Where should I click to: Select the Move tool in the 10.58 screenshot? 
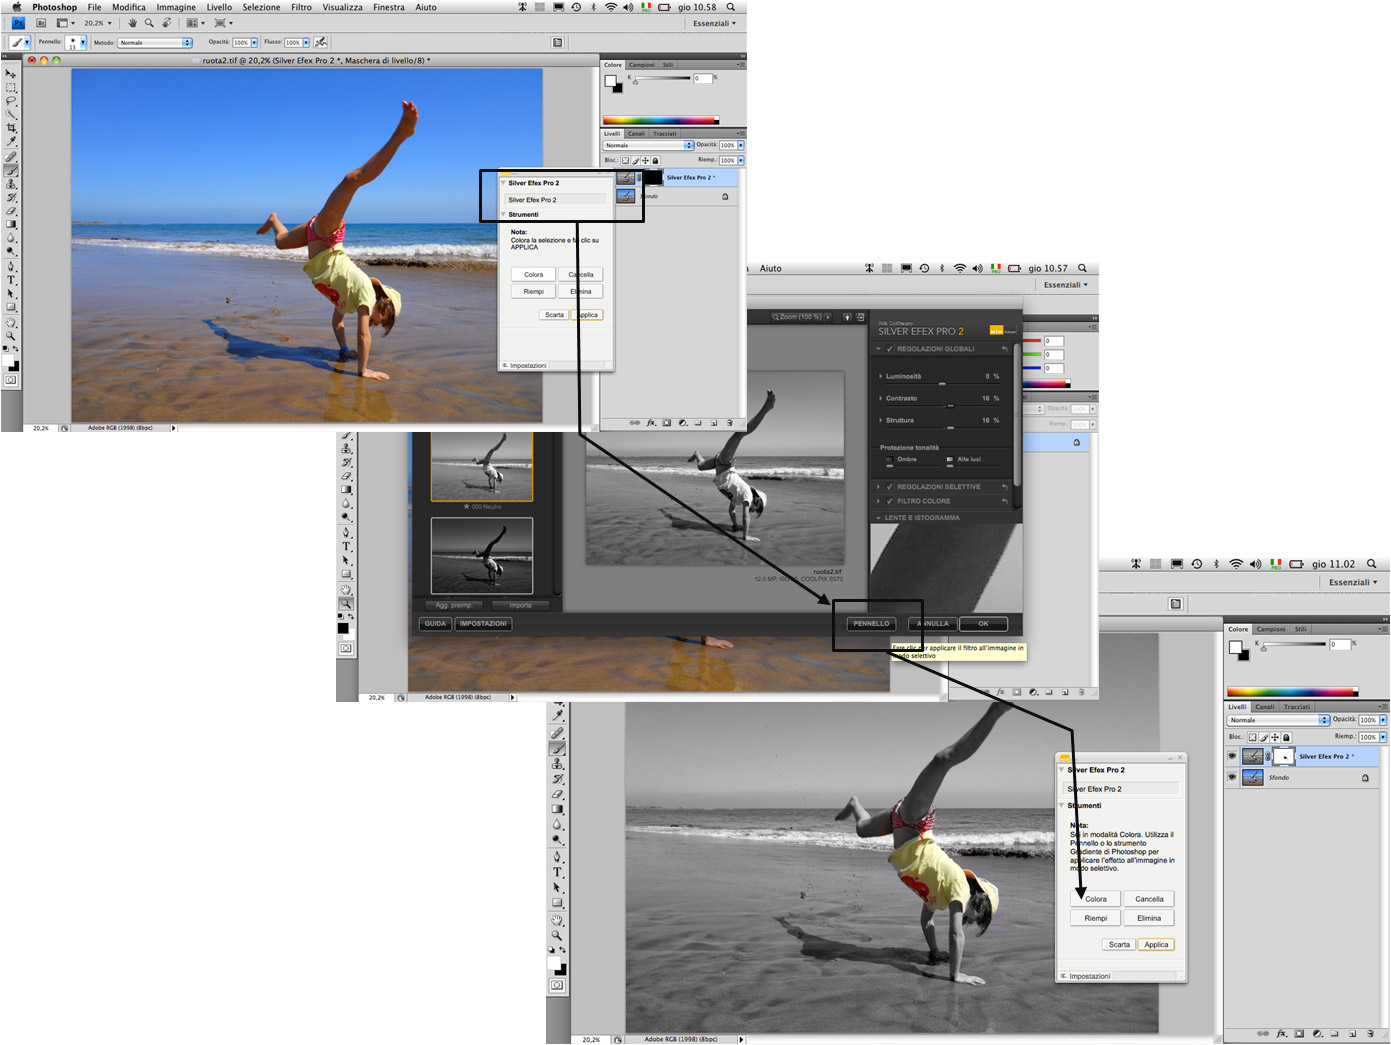[11, 74]
